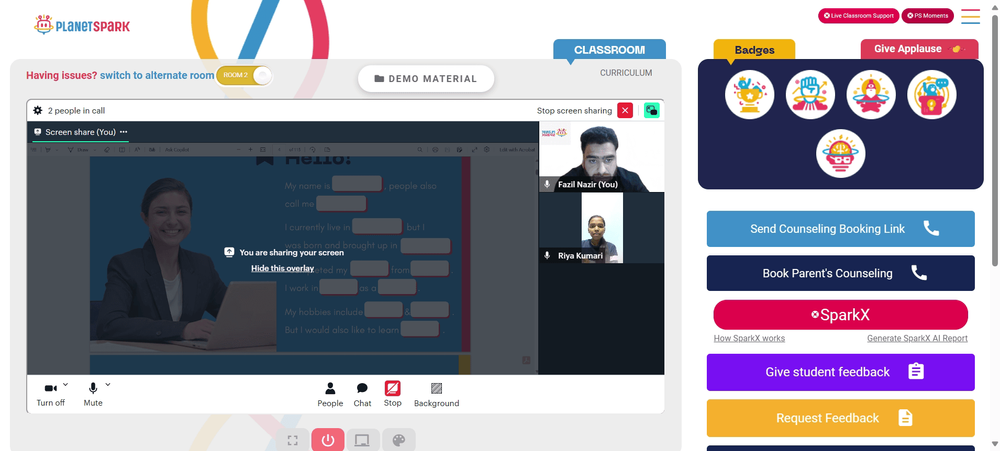Click the red power button
The width and height of the screenshot is (1000, 451).
tap(328, 440)
